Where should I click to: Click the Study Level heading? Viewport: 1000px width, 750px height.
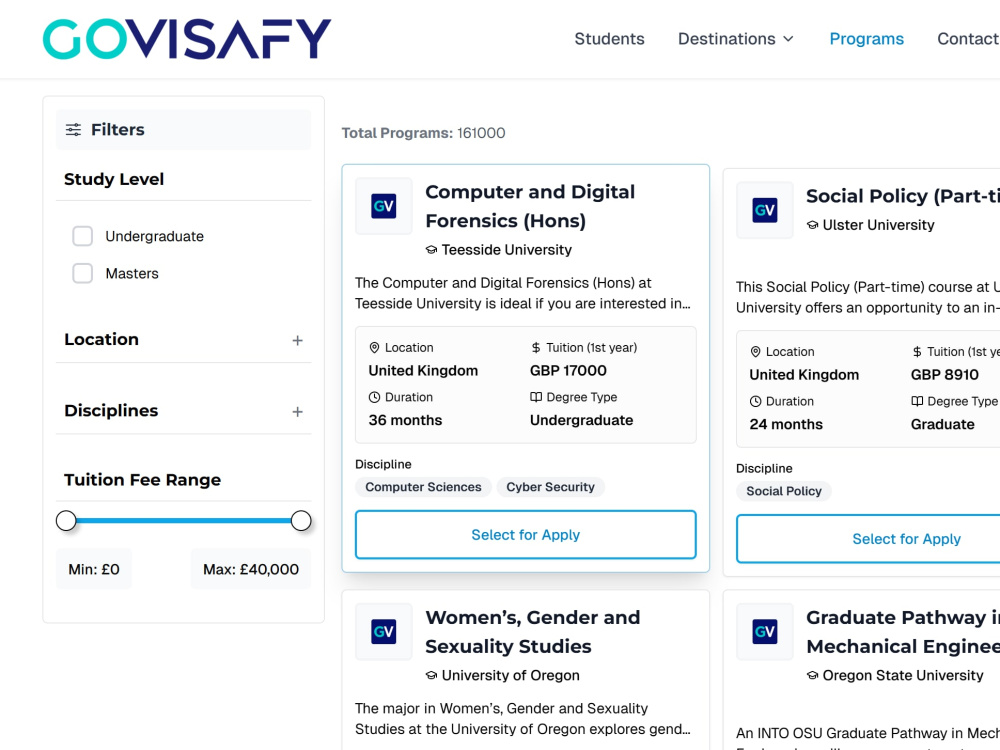(x=114, y=179)
